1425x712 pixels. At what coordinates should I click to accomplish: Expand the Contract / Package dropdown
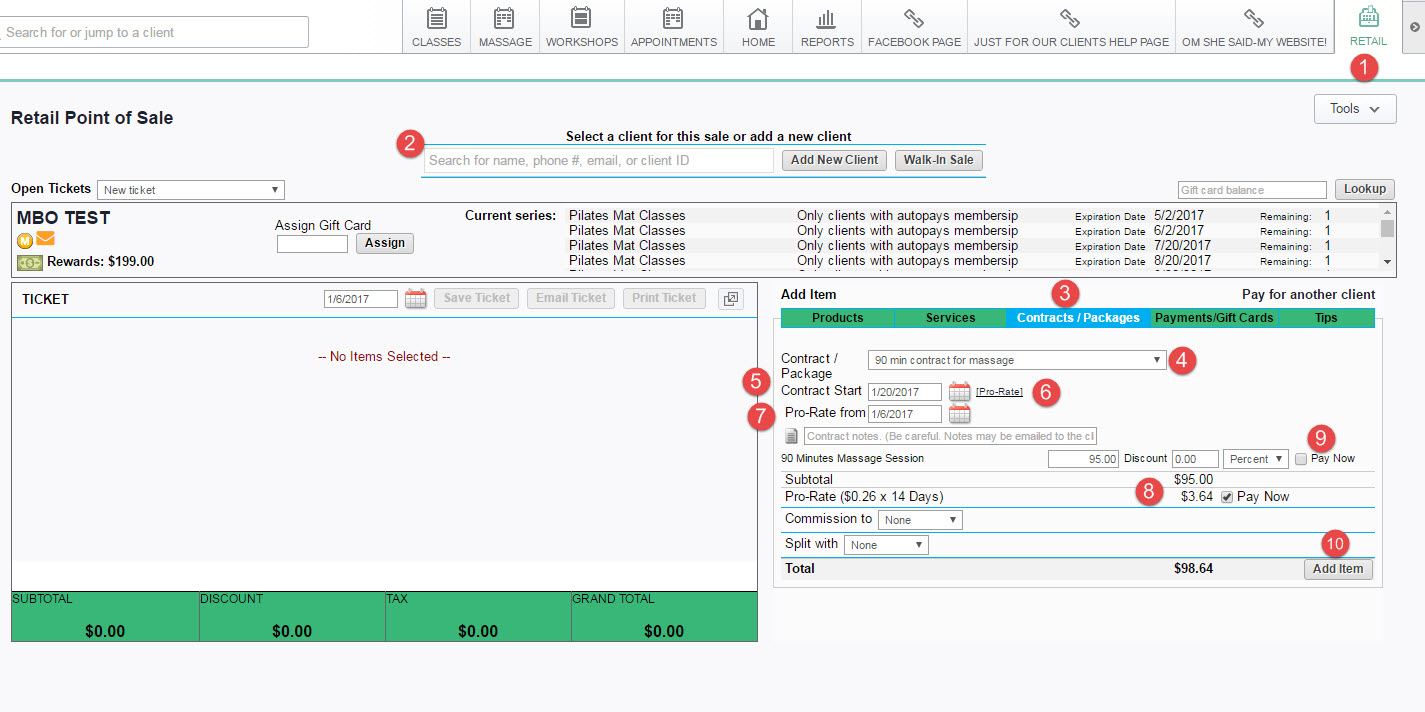pos(1017,360)
